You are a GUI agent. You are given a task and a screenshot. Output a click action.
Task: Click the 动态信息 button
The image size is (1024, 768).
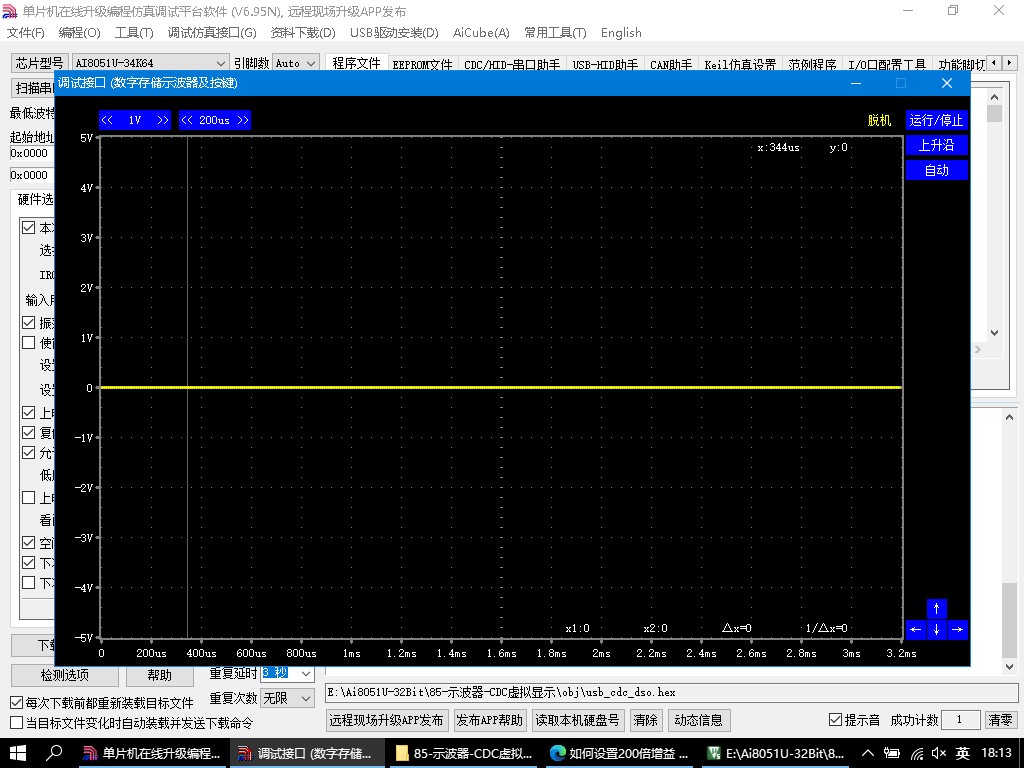click(x=699, y=720)
